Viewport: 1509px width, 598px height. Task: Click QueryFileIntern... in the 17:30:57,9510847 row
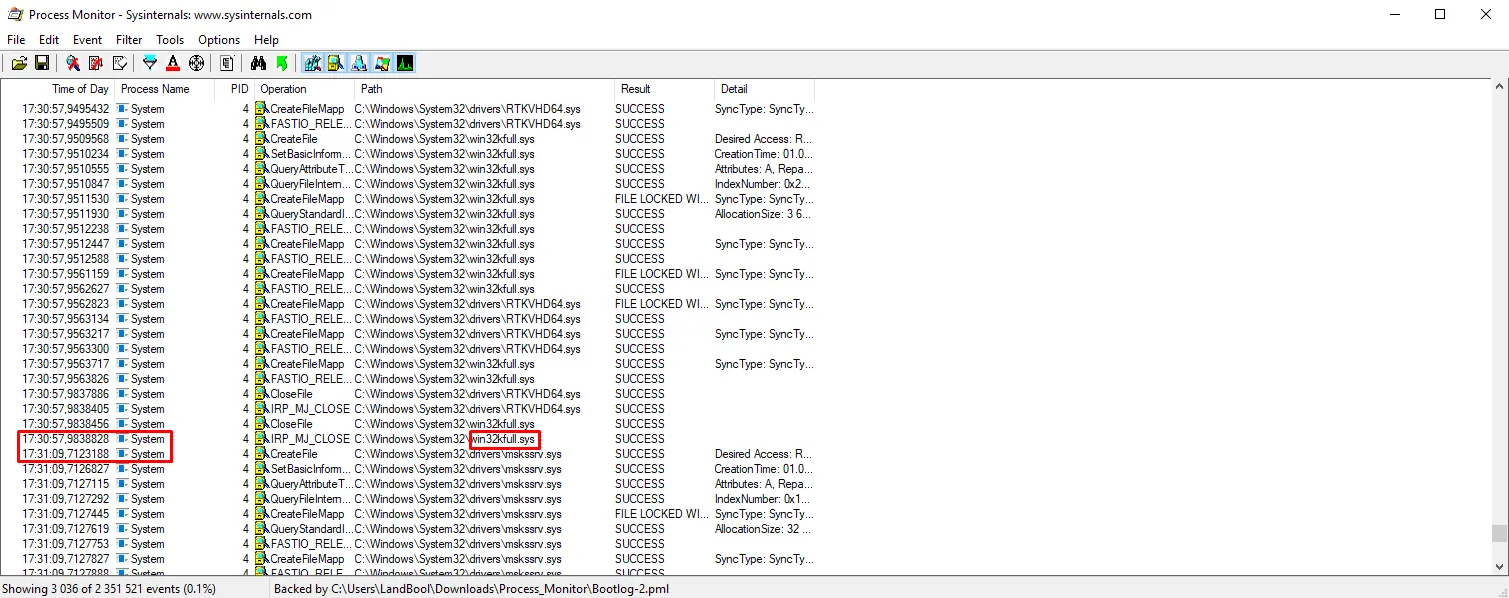[310, 184]
